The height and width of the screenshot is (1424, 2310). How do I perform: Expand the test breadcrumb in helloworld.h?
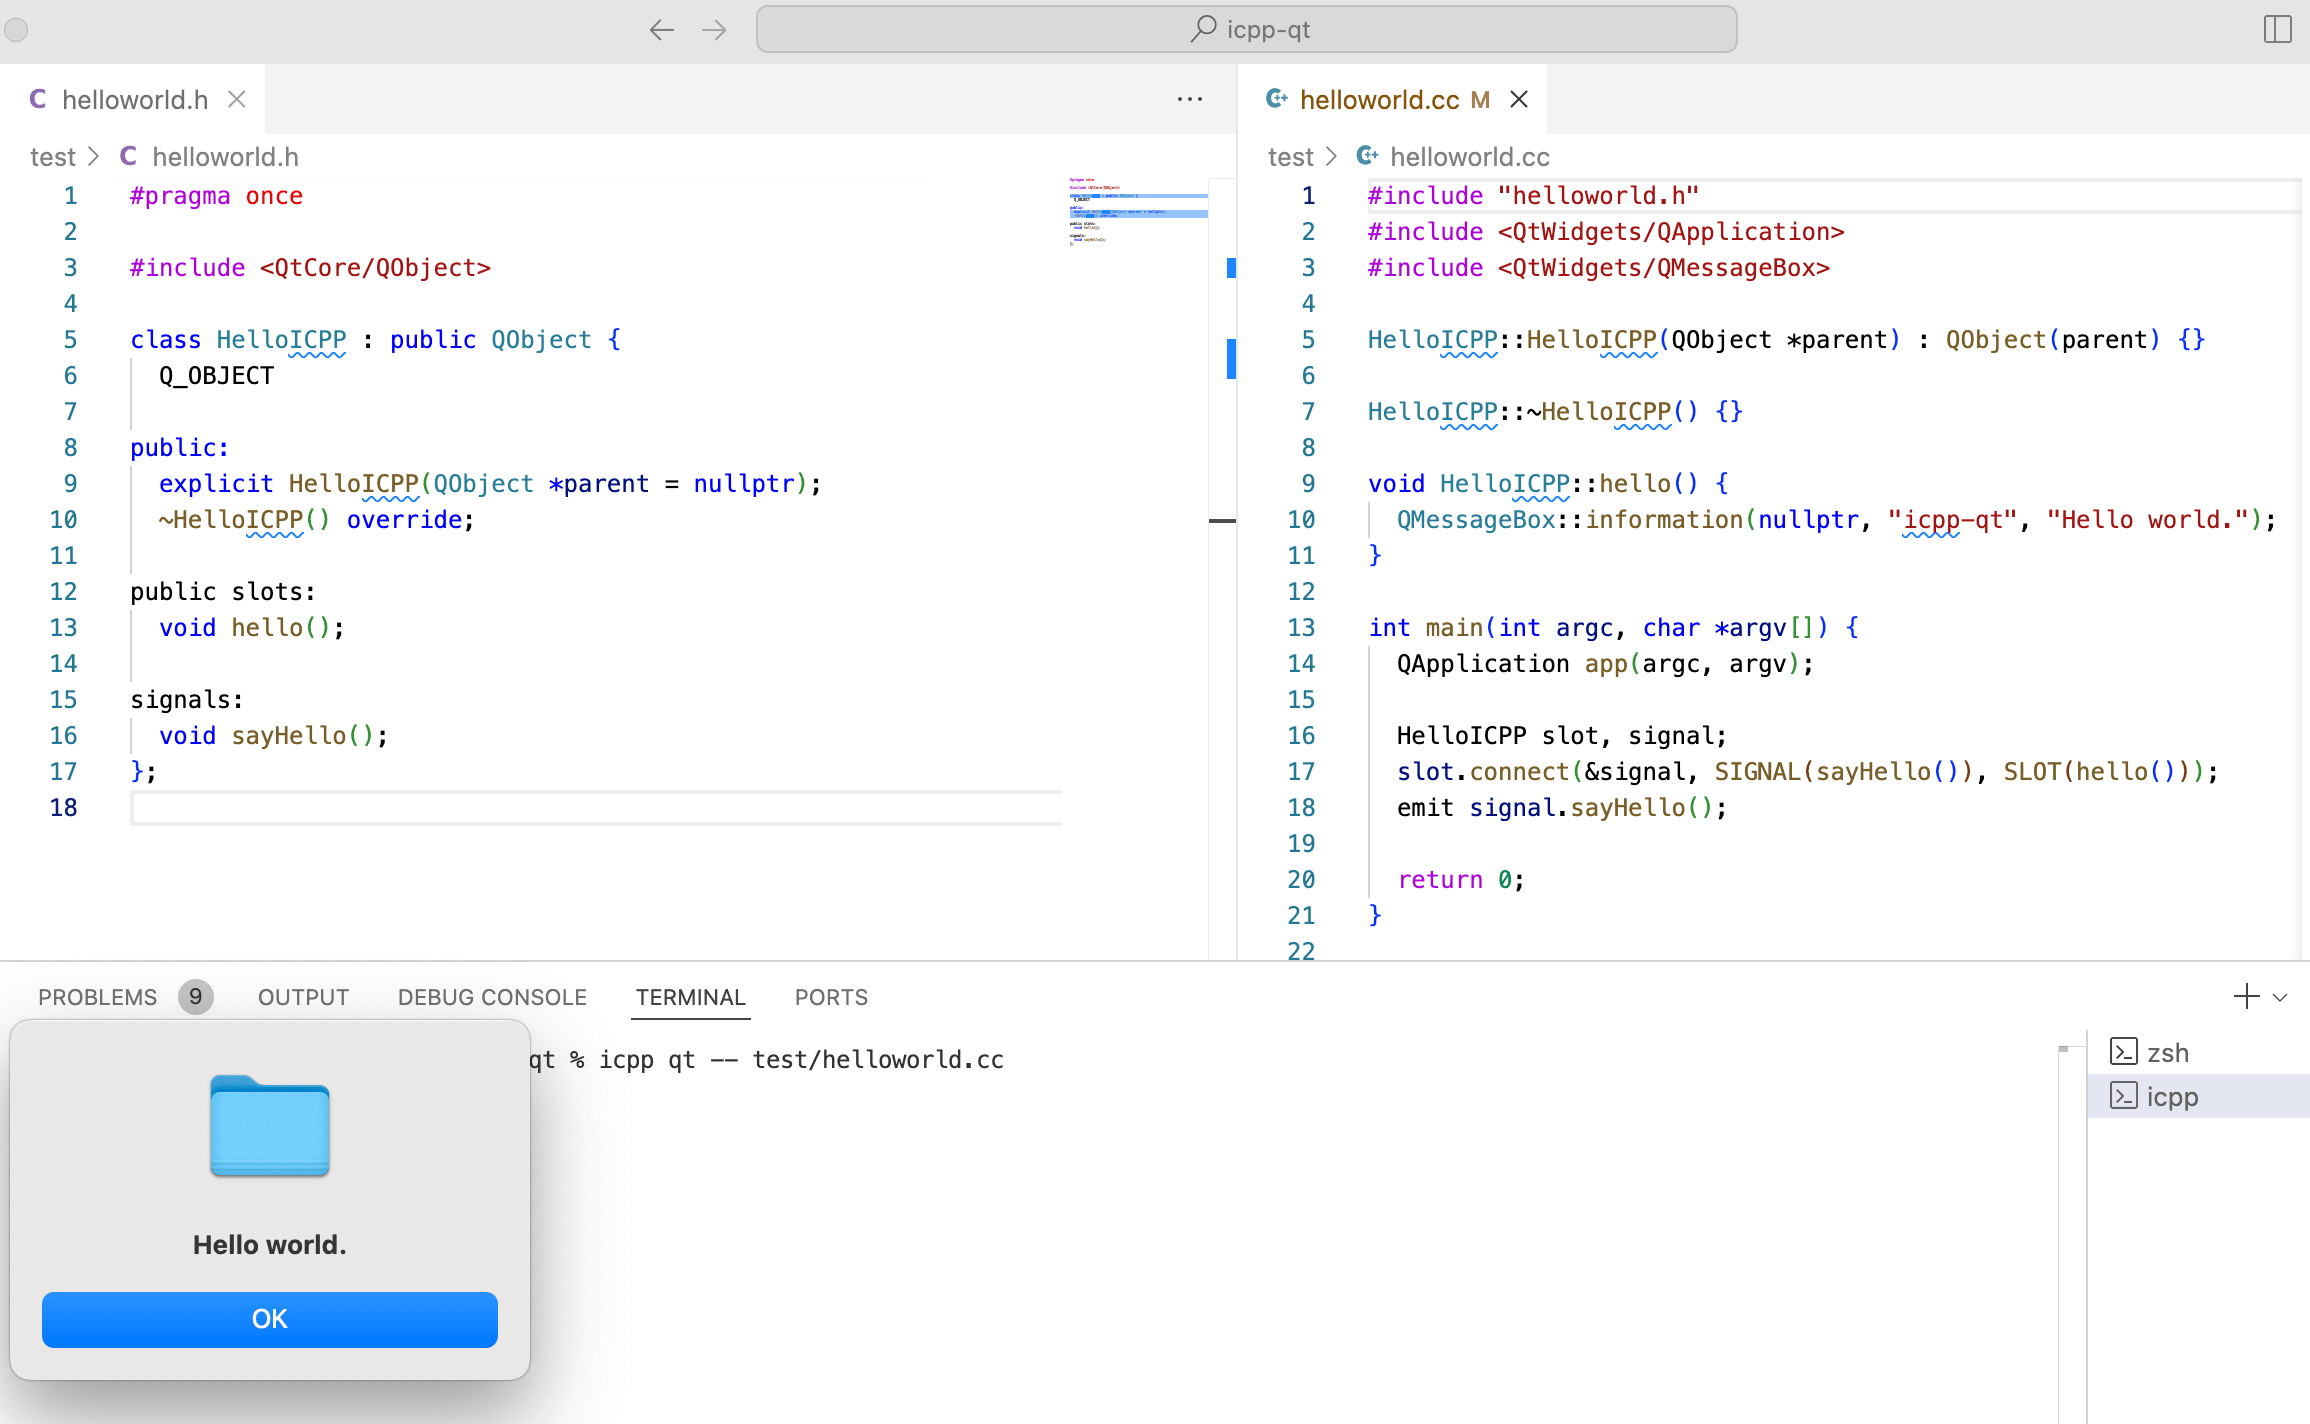pyautogui.click(x=54, y=156)
